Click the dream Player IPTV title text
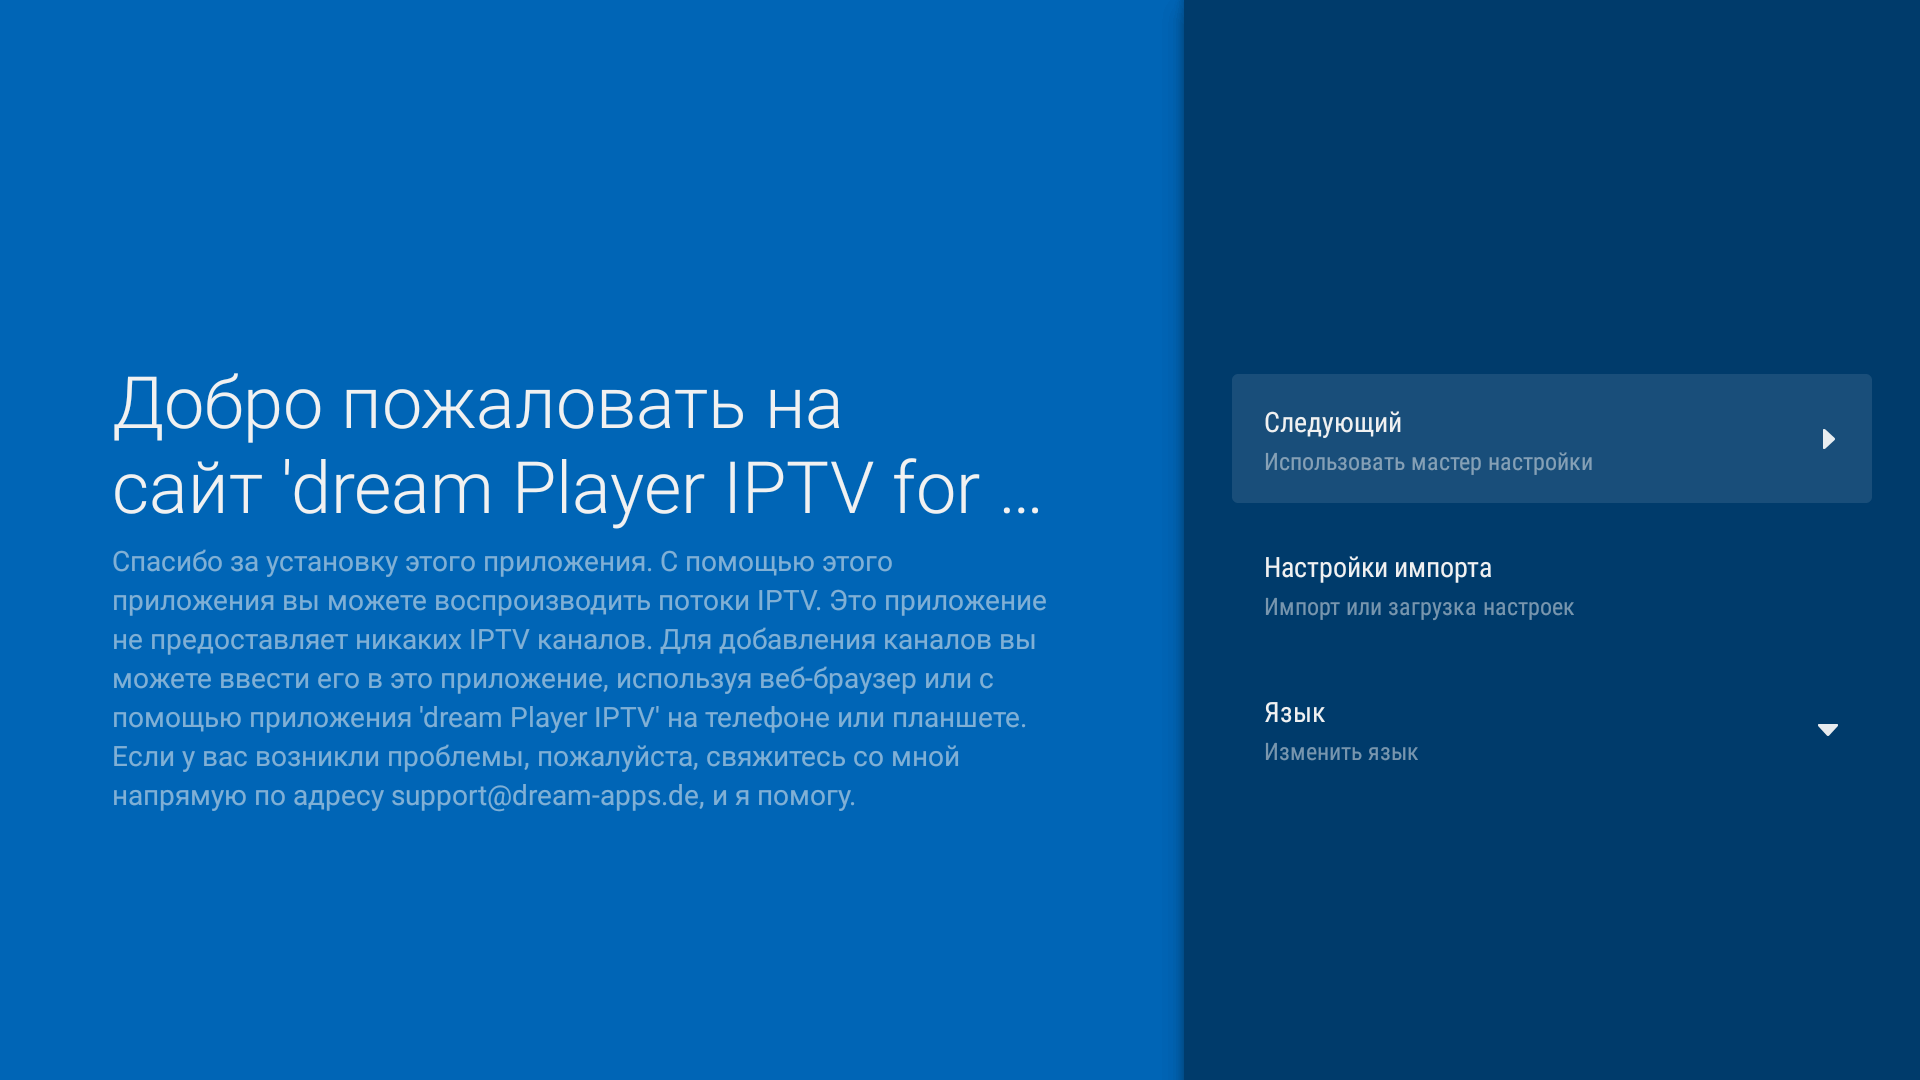The image size is (1920, 1080). [578, 487]
